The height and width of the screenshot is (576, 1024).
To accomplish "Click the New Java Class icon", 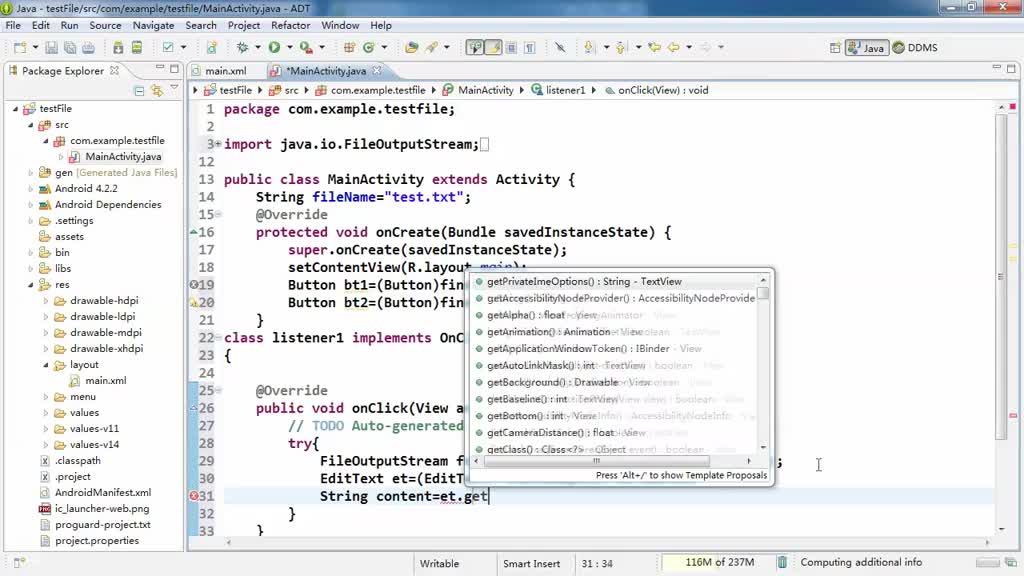I will (368, 48).
